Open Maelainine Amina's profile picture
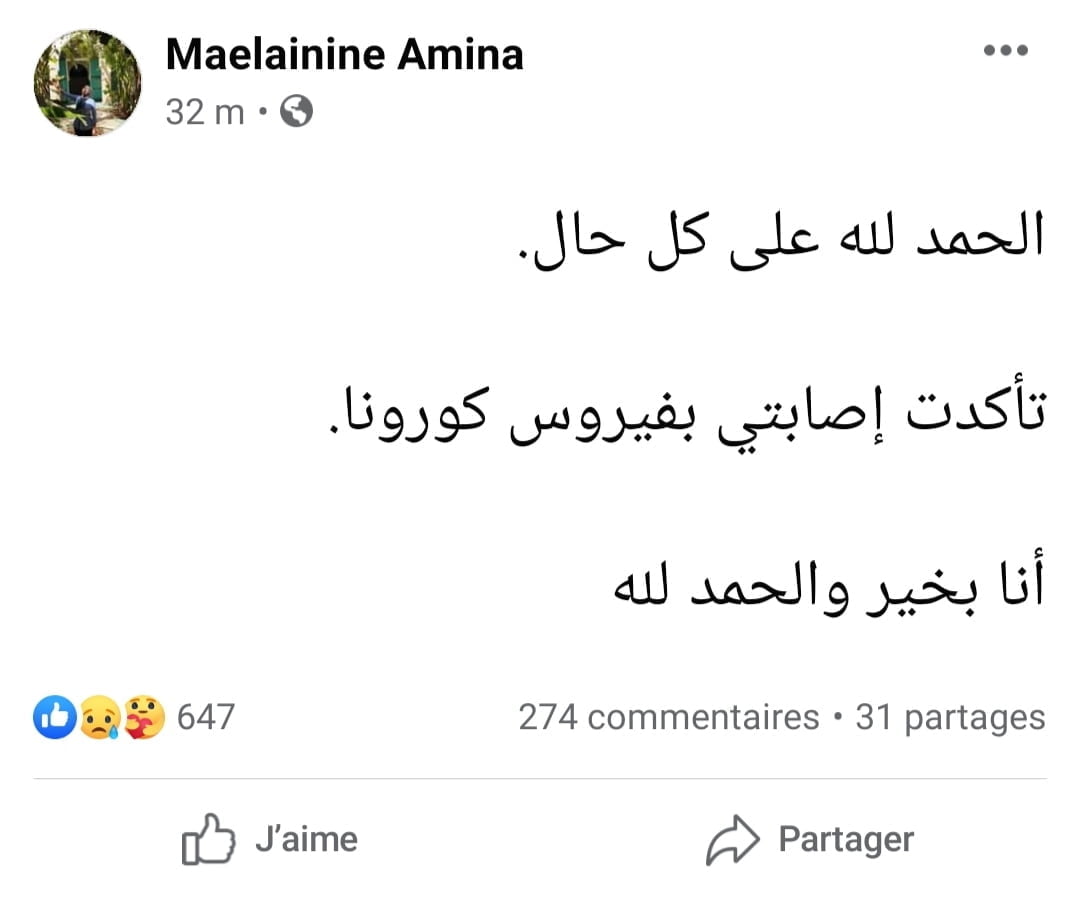The width and height of the screenshot is (1080, 899). [x=87, y=83]
